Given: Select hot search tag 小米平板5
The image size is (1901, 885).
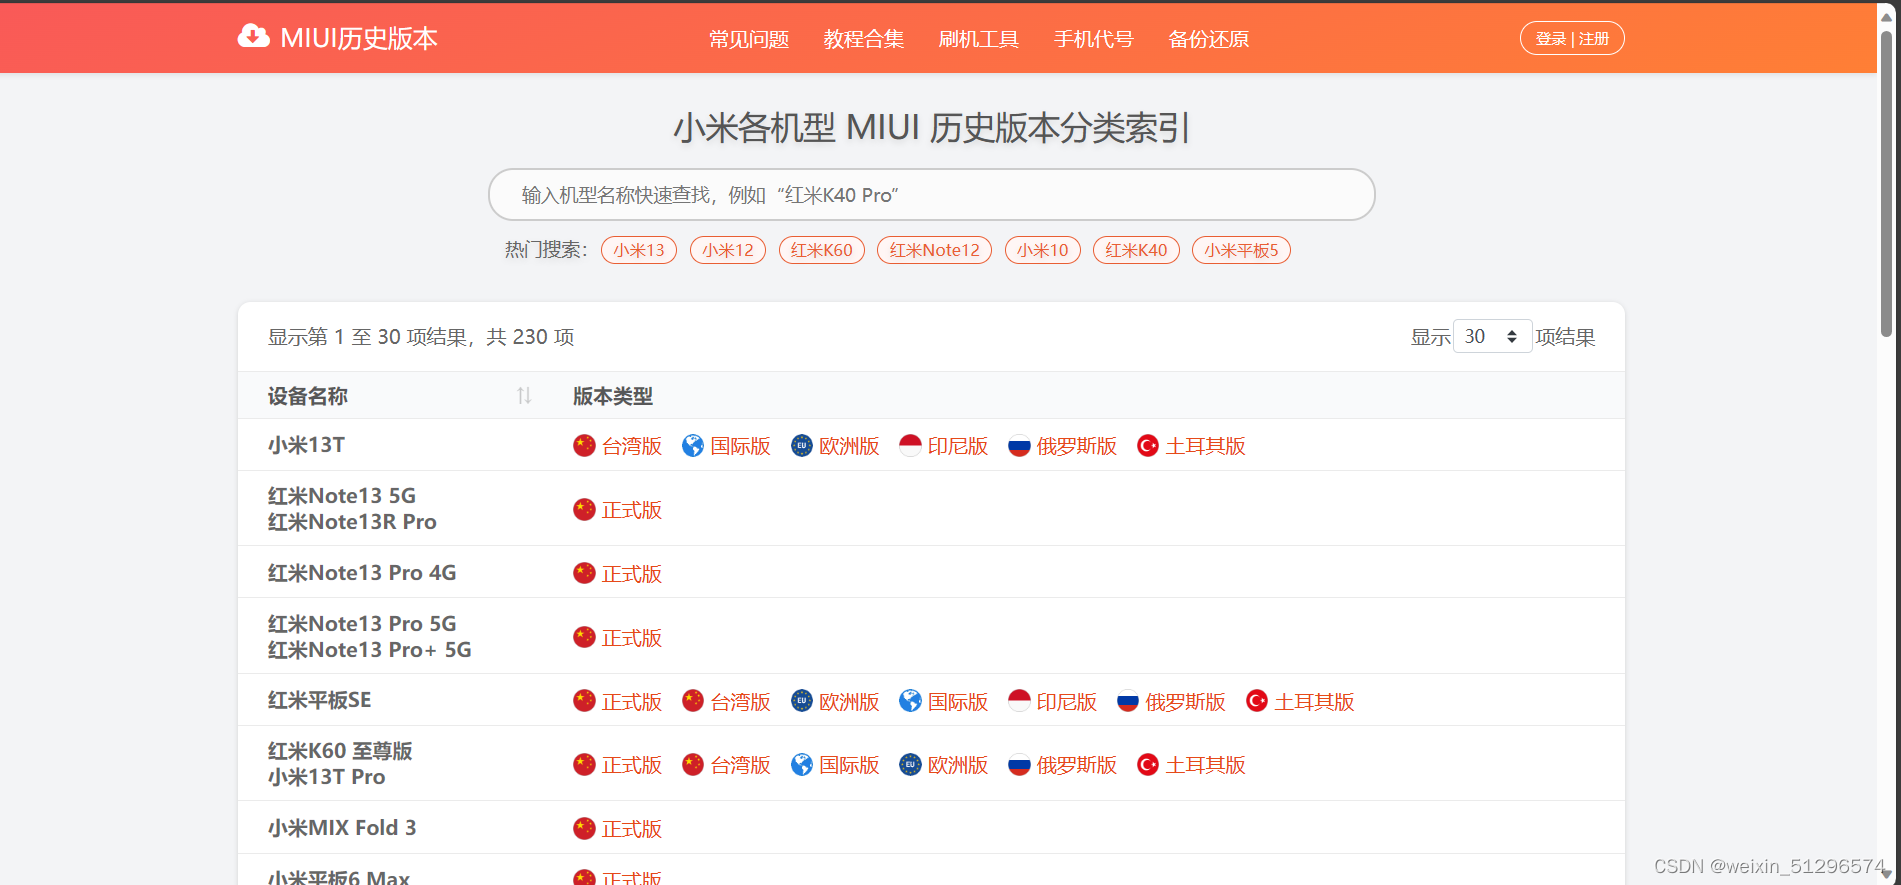Looking at the screenshot, I should pyautogui.click(x=1242, y=250).
